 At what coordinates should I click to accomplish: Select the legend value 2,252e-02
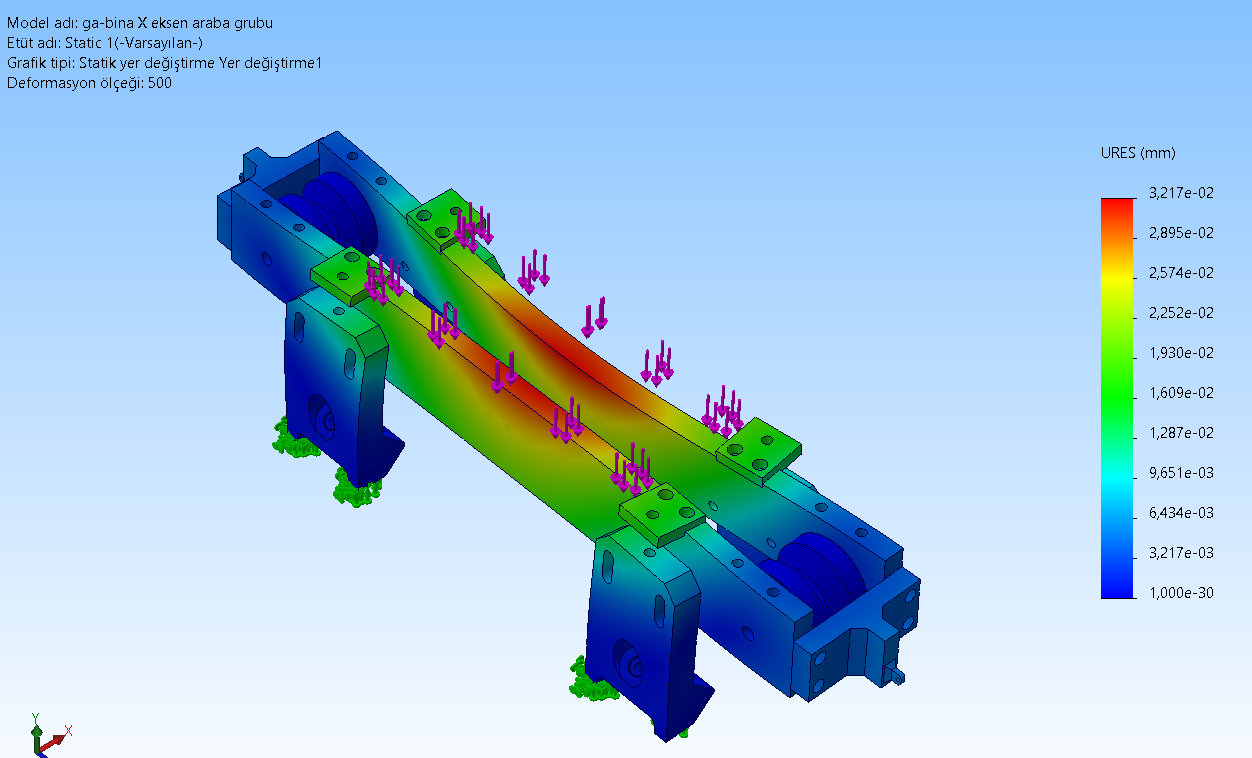click(x=1182, y=313)
